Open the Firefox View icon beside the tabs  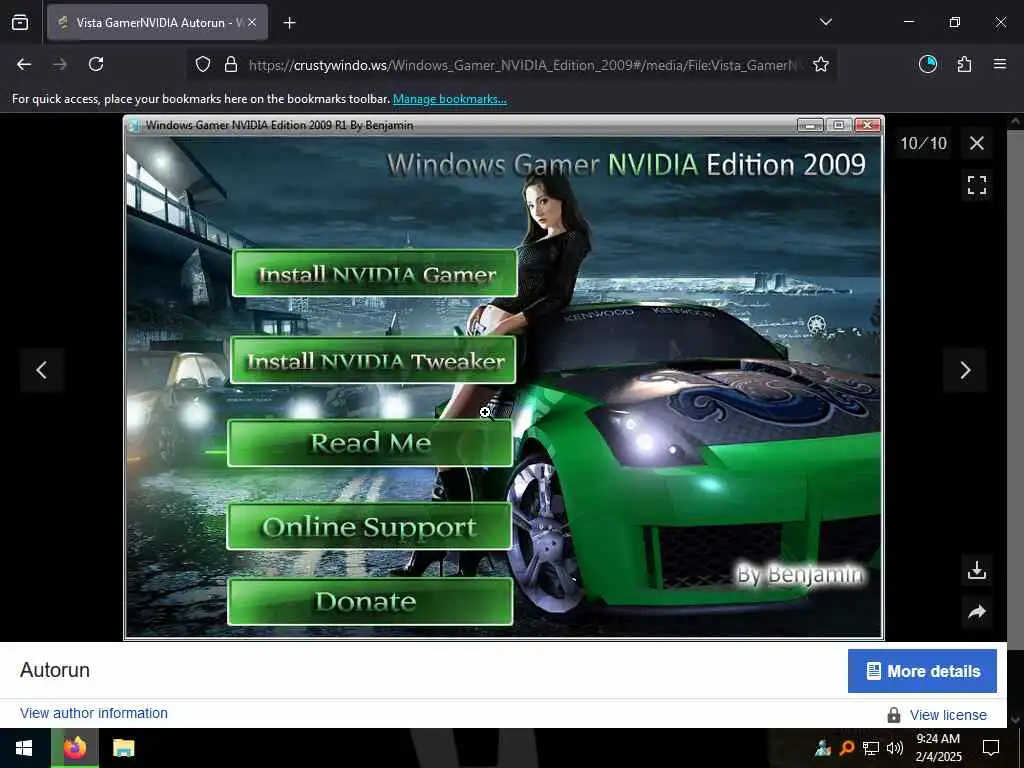tap(20, 22)
